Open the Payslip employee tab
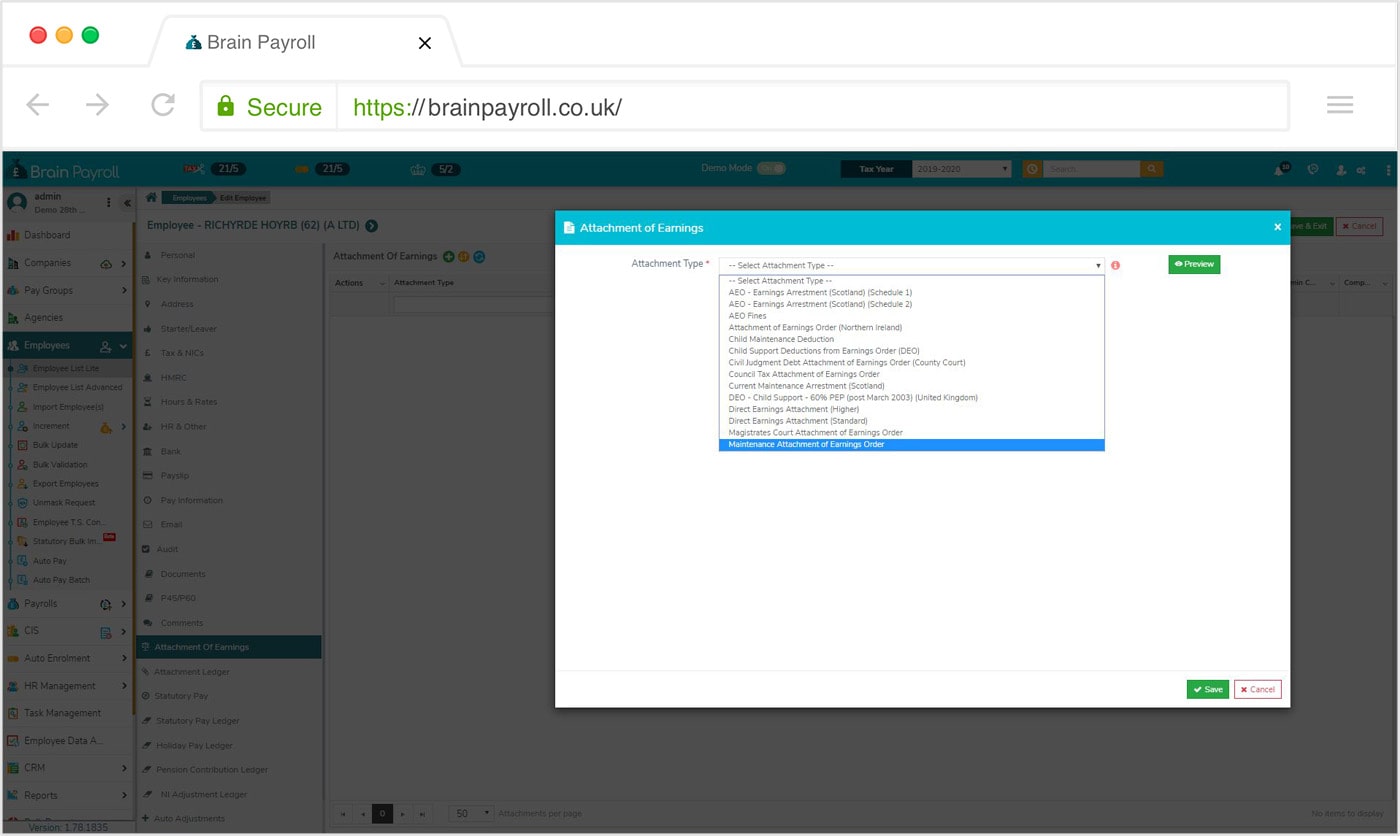The width and height of the screenshot is (1400, 836). pos(229,475)
